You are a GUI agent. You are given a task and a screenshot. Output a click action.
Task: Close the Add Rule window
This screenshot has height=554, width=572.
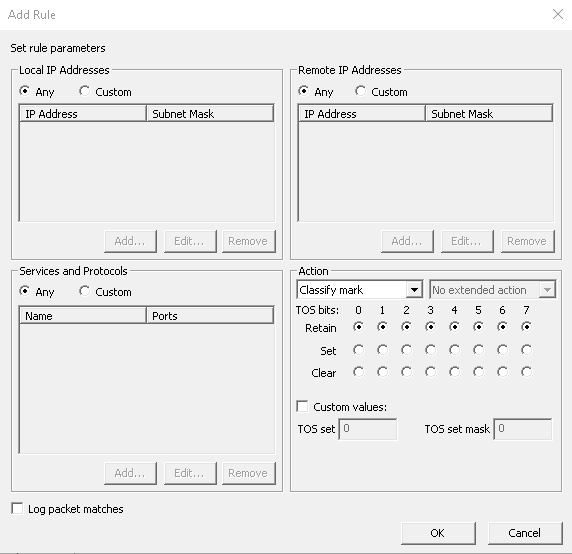(x=558, y=14)
